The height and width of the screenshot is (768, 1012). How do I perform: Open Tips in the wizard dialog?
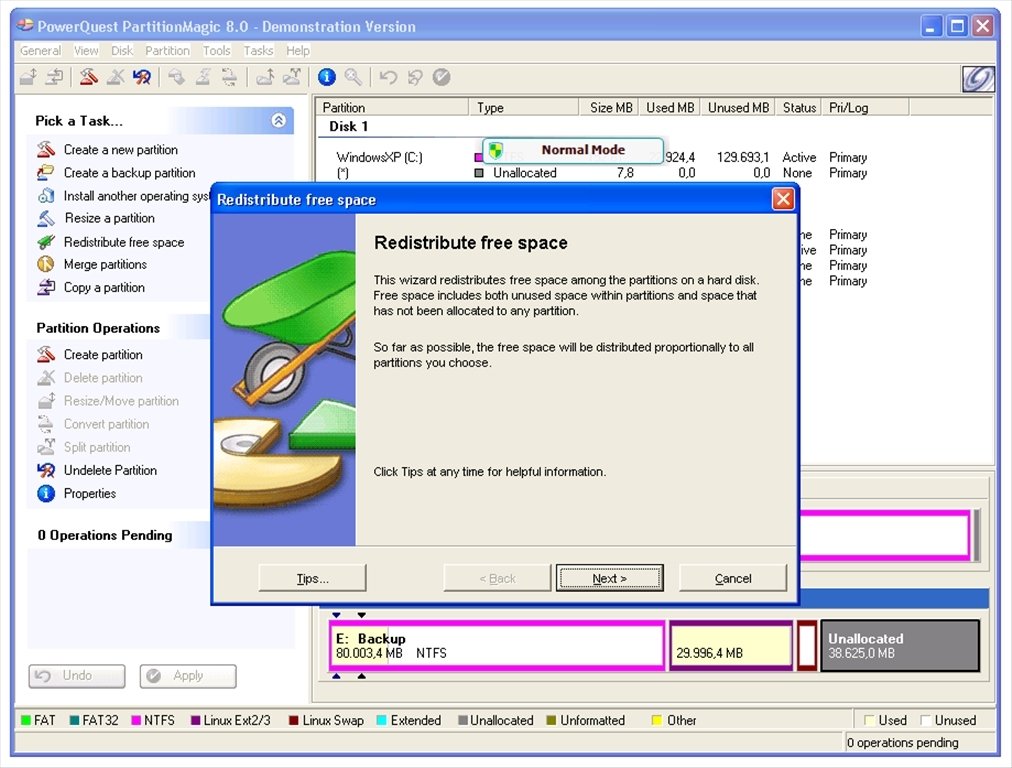312,578
